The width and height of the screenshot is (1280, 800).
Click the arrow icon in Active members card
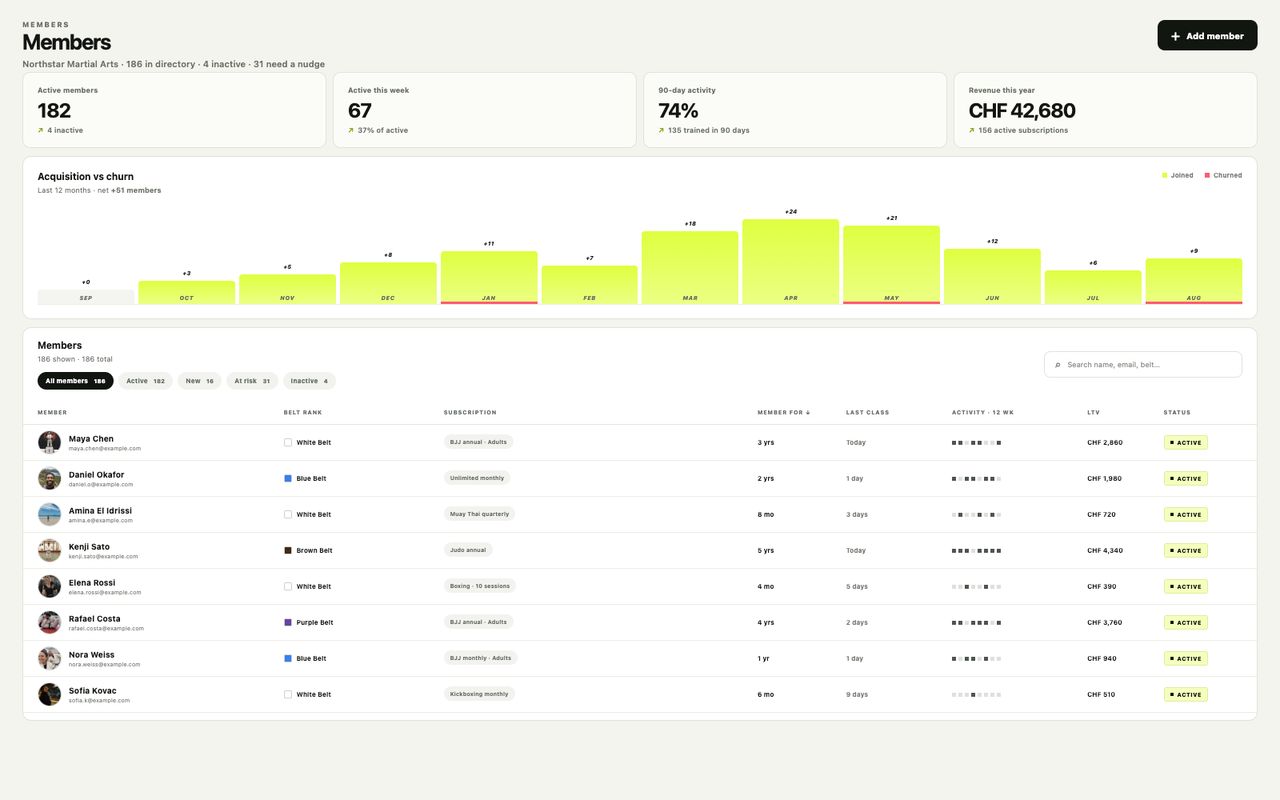pyautogui.click(x=41, y=130)
